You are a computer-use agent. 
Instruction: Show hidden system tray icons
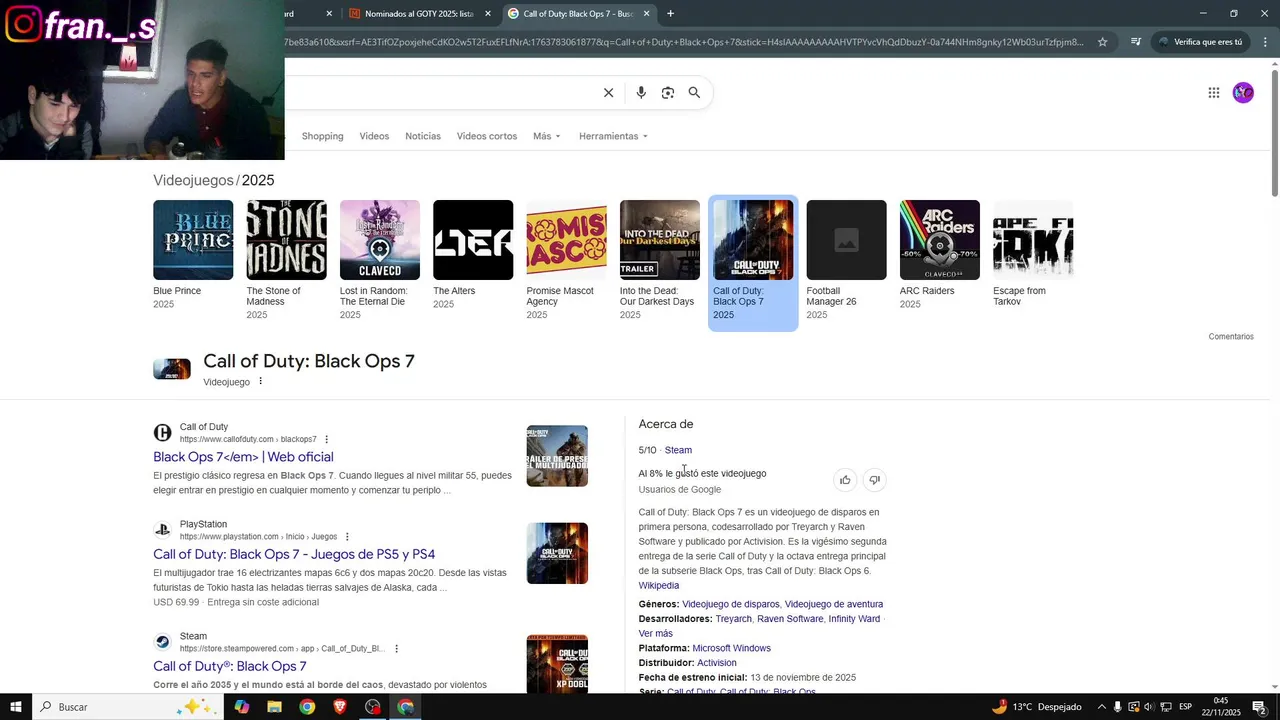(x=1101, y=707)
